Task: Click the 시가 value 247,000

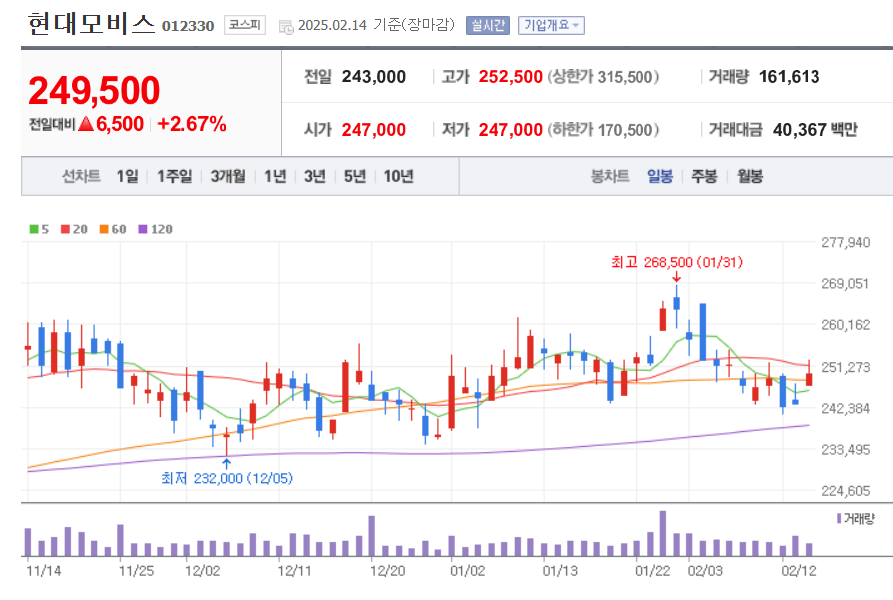Action: pyautogui.click(x=374, y=130)
